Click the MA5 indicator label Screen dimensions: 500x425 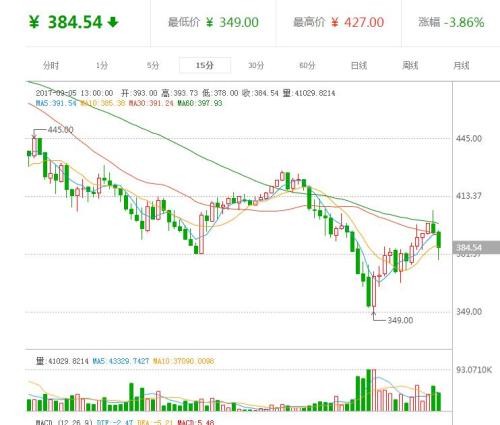point(56,103)
